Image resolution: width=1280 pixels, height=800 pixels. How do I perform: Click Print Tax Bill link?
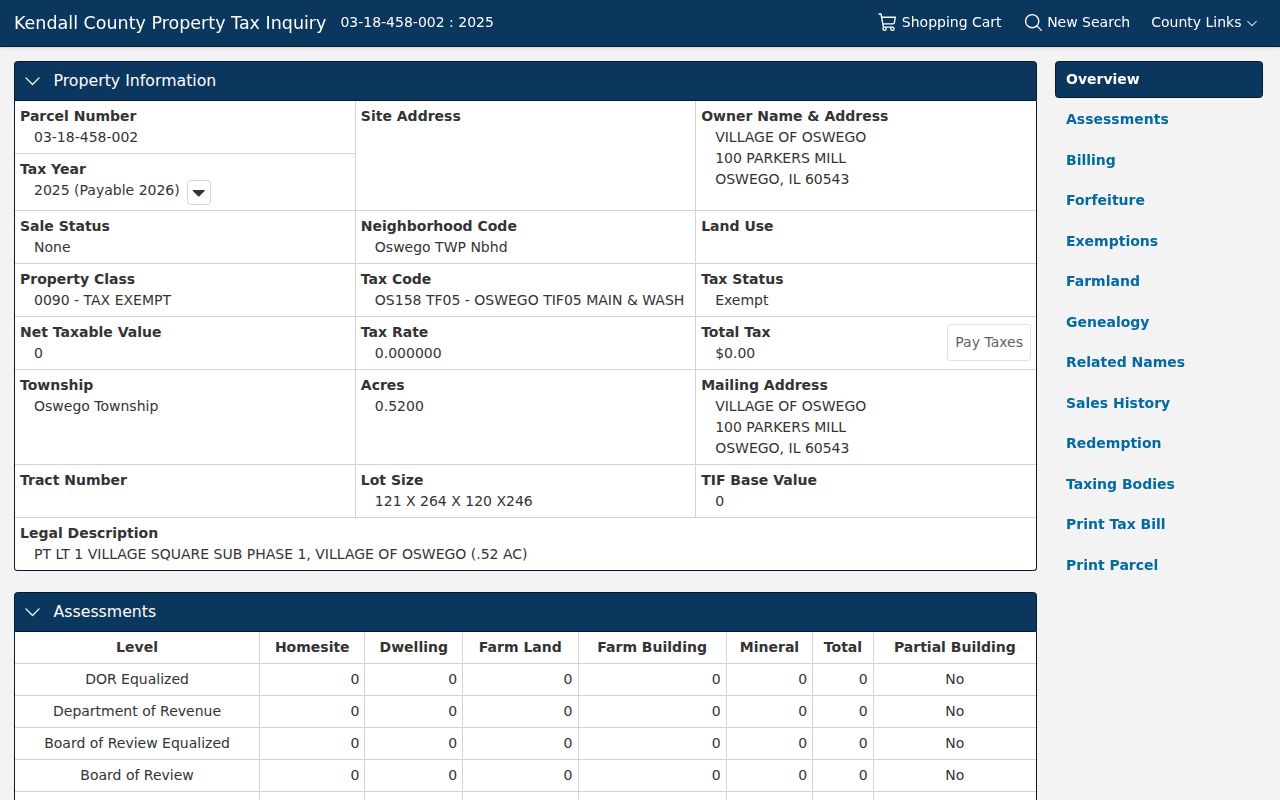[x=1115, y=524]
